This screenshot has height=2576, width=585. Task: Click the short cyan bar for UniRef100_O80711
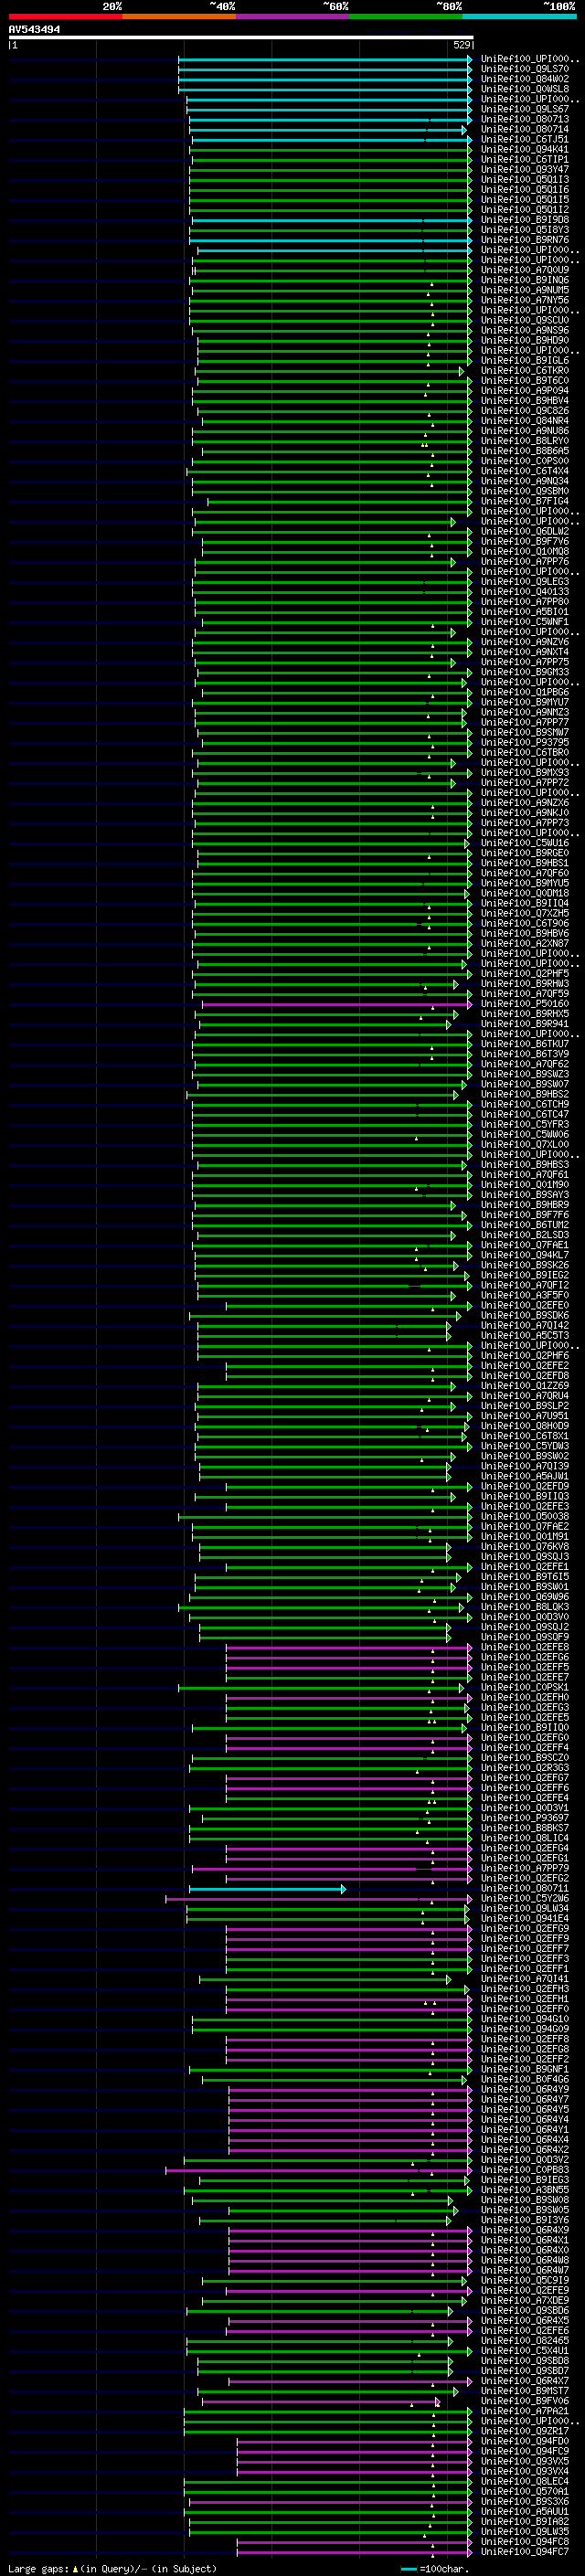[267, 1889]
